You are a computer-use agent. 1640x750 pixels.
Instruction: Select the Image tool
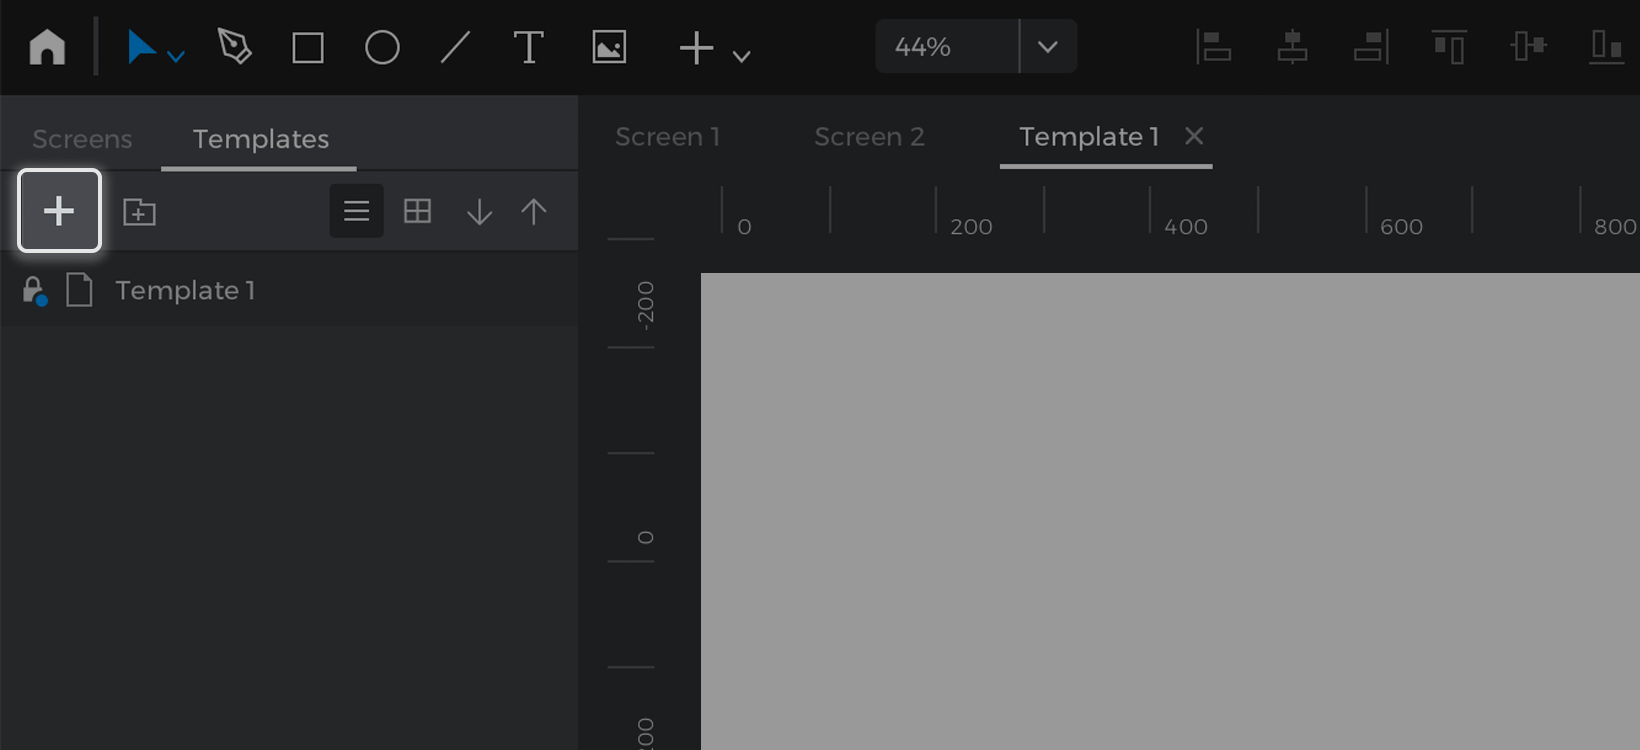(609, 48)
